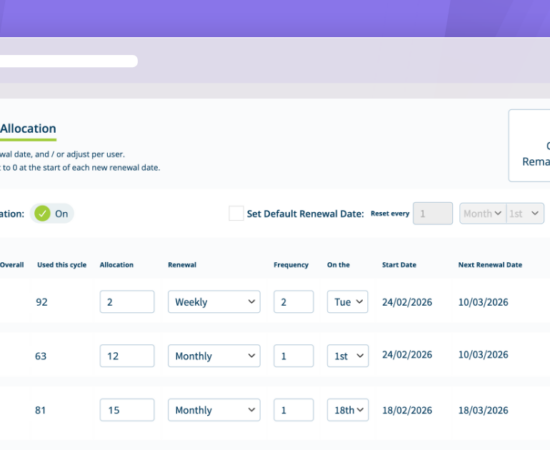550x450 pixels.
Task: Open the Tue day dropdown
Action: click(x=348, y=302)
